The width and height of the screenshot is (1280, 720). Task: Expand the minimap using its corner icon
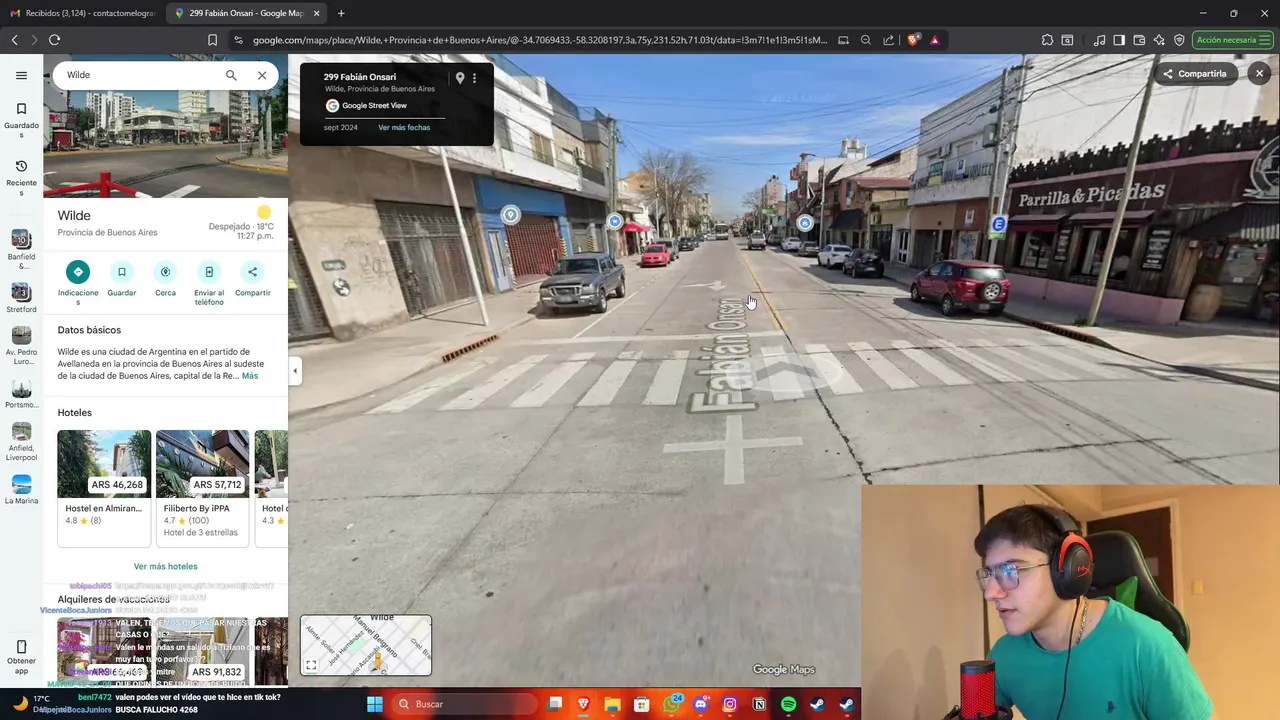pyautogui.click(x=311, y=665)
